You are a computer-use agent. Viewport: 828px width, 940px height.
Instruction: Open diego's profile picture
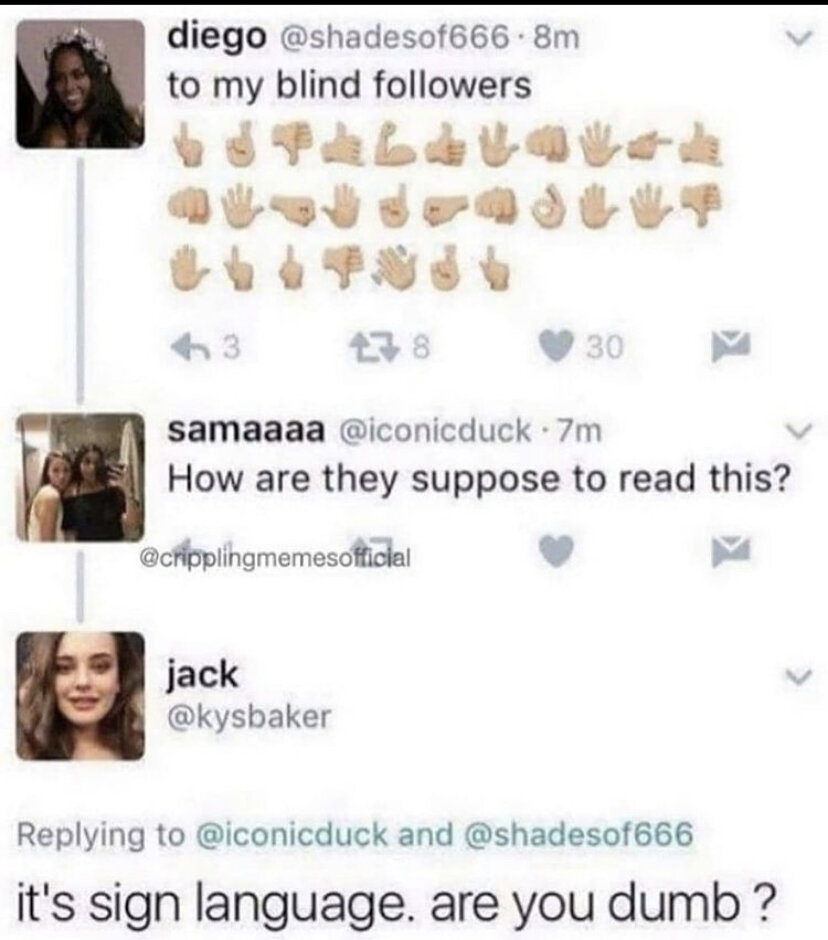pos(80,83)
